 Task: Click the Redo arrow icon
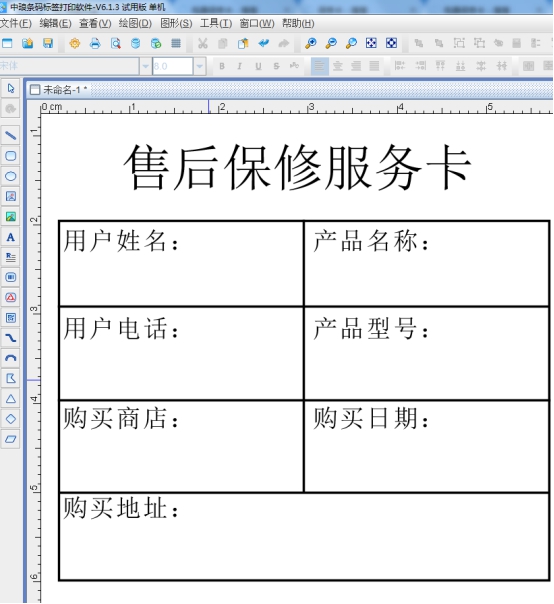pyautogui.click(x=284, y=43)
